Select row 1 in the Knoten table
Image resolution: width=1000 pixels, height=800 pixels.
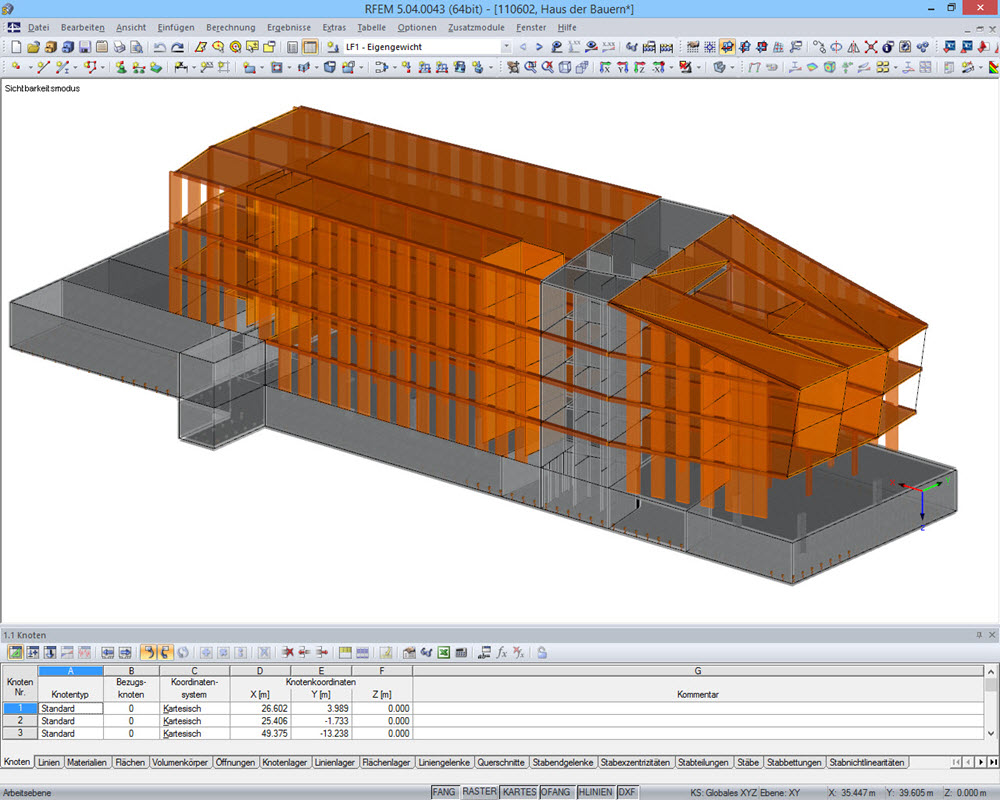19,707
